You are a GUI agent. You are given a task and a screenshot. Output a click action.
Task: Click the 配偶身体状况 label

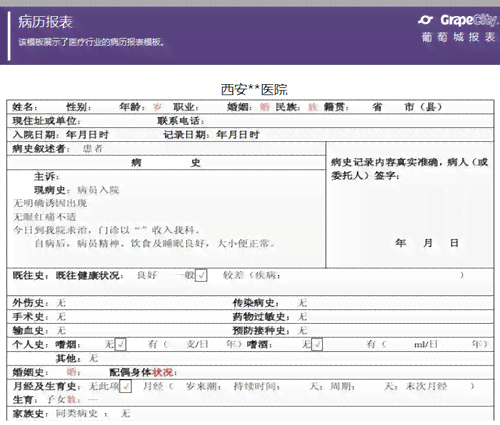pos(143,372)
